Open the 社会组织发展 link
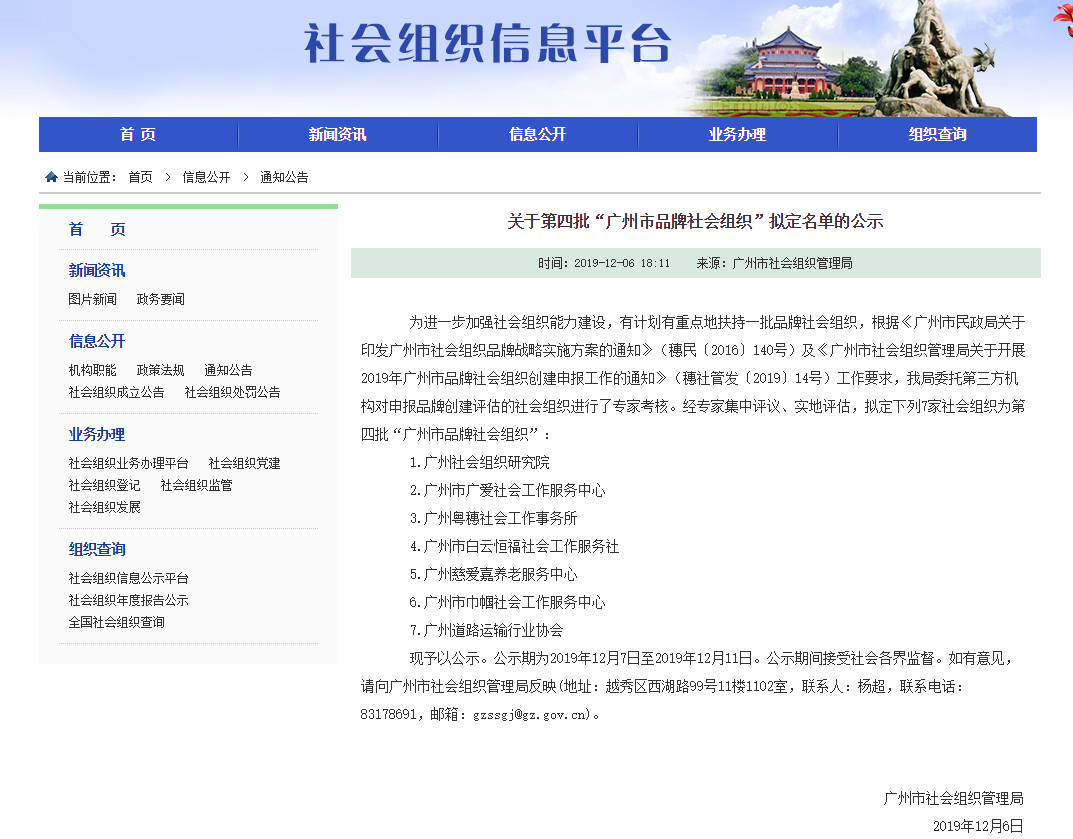The width and height of the screenshot is (1073, 839). click(105, 507)
